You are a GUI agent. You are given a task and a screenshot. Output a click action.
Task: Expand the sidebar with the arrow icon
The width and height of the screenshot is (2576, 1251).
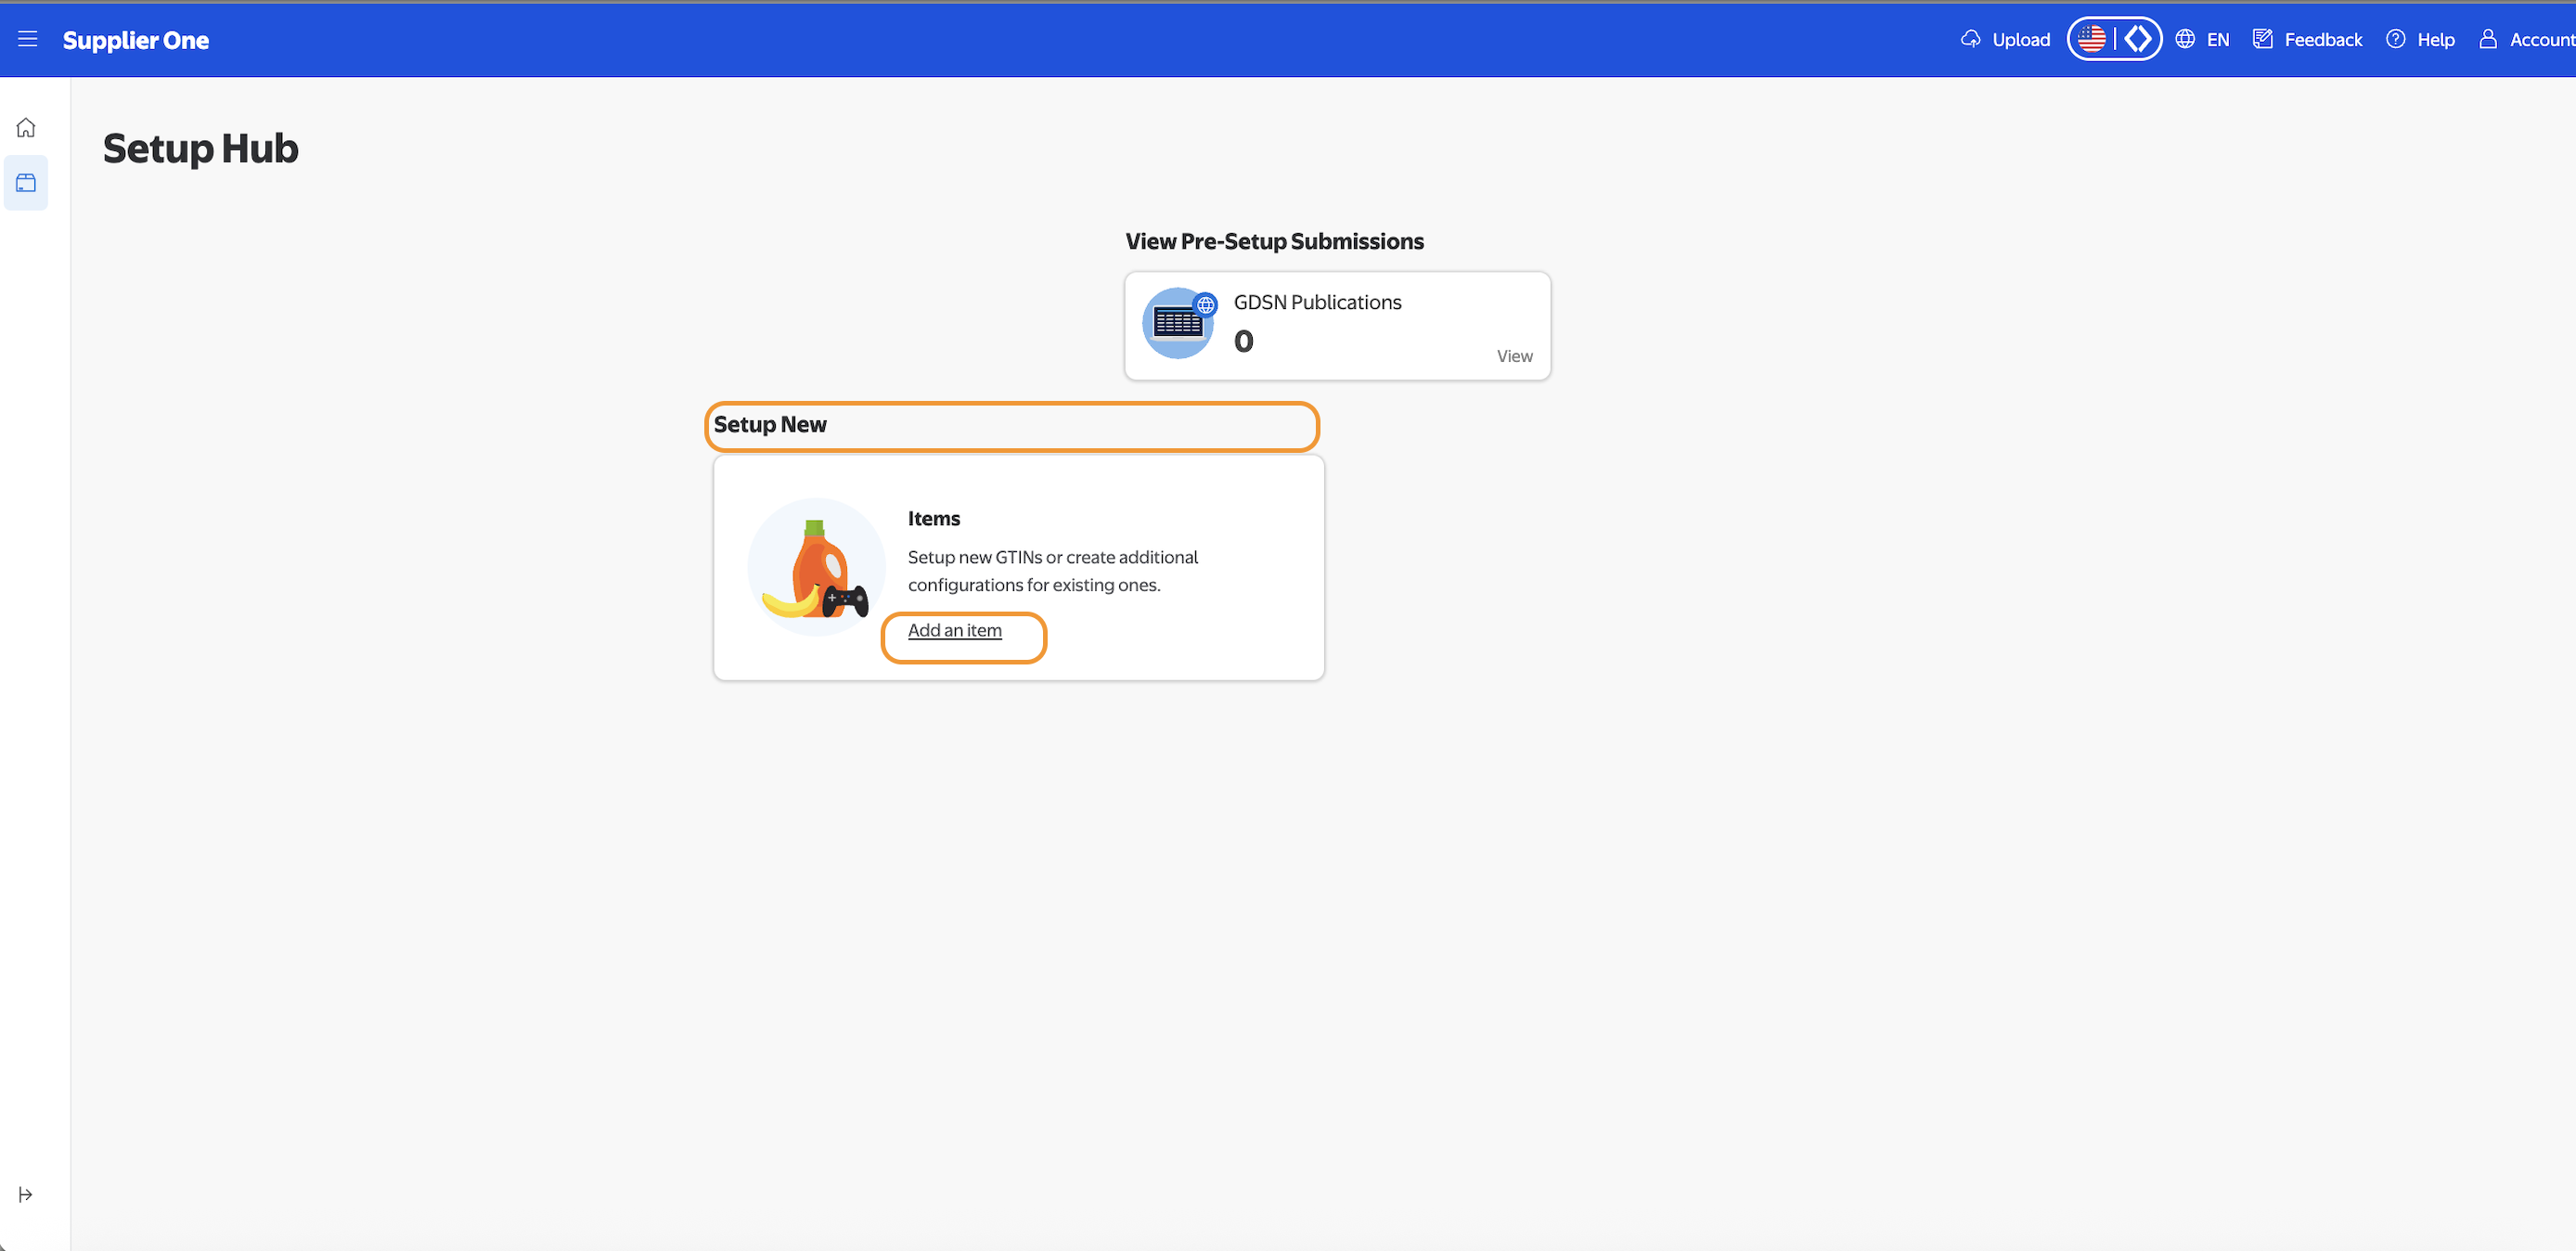(x=26, y=1194)
